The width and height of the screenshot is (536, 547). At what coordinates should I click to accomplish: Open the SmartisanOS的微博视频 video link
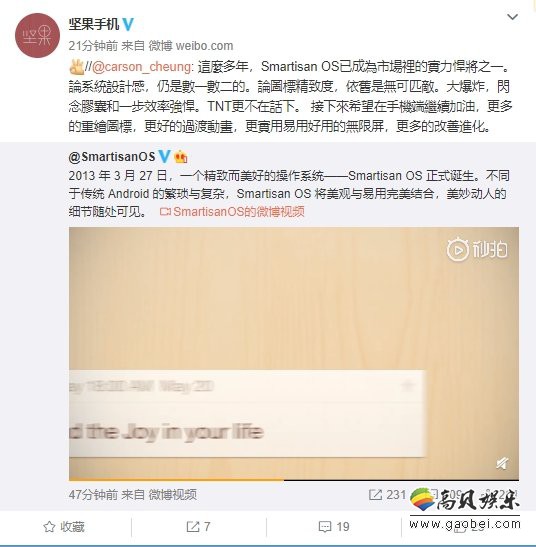[x=232, y=211]
